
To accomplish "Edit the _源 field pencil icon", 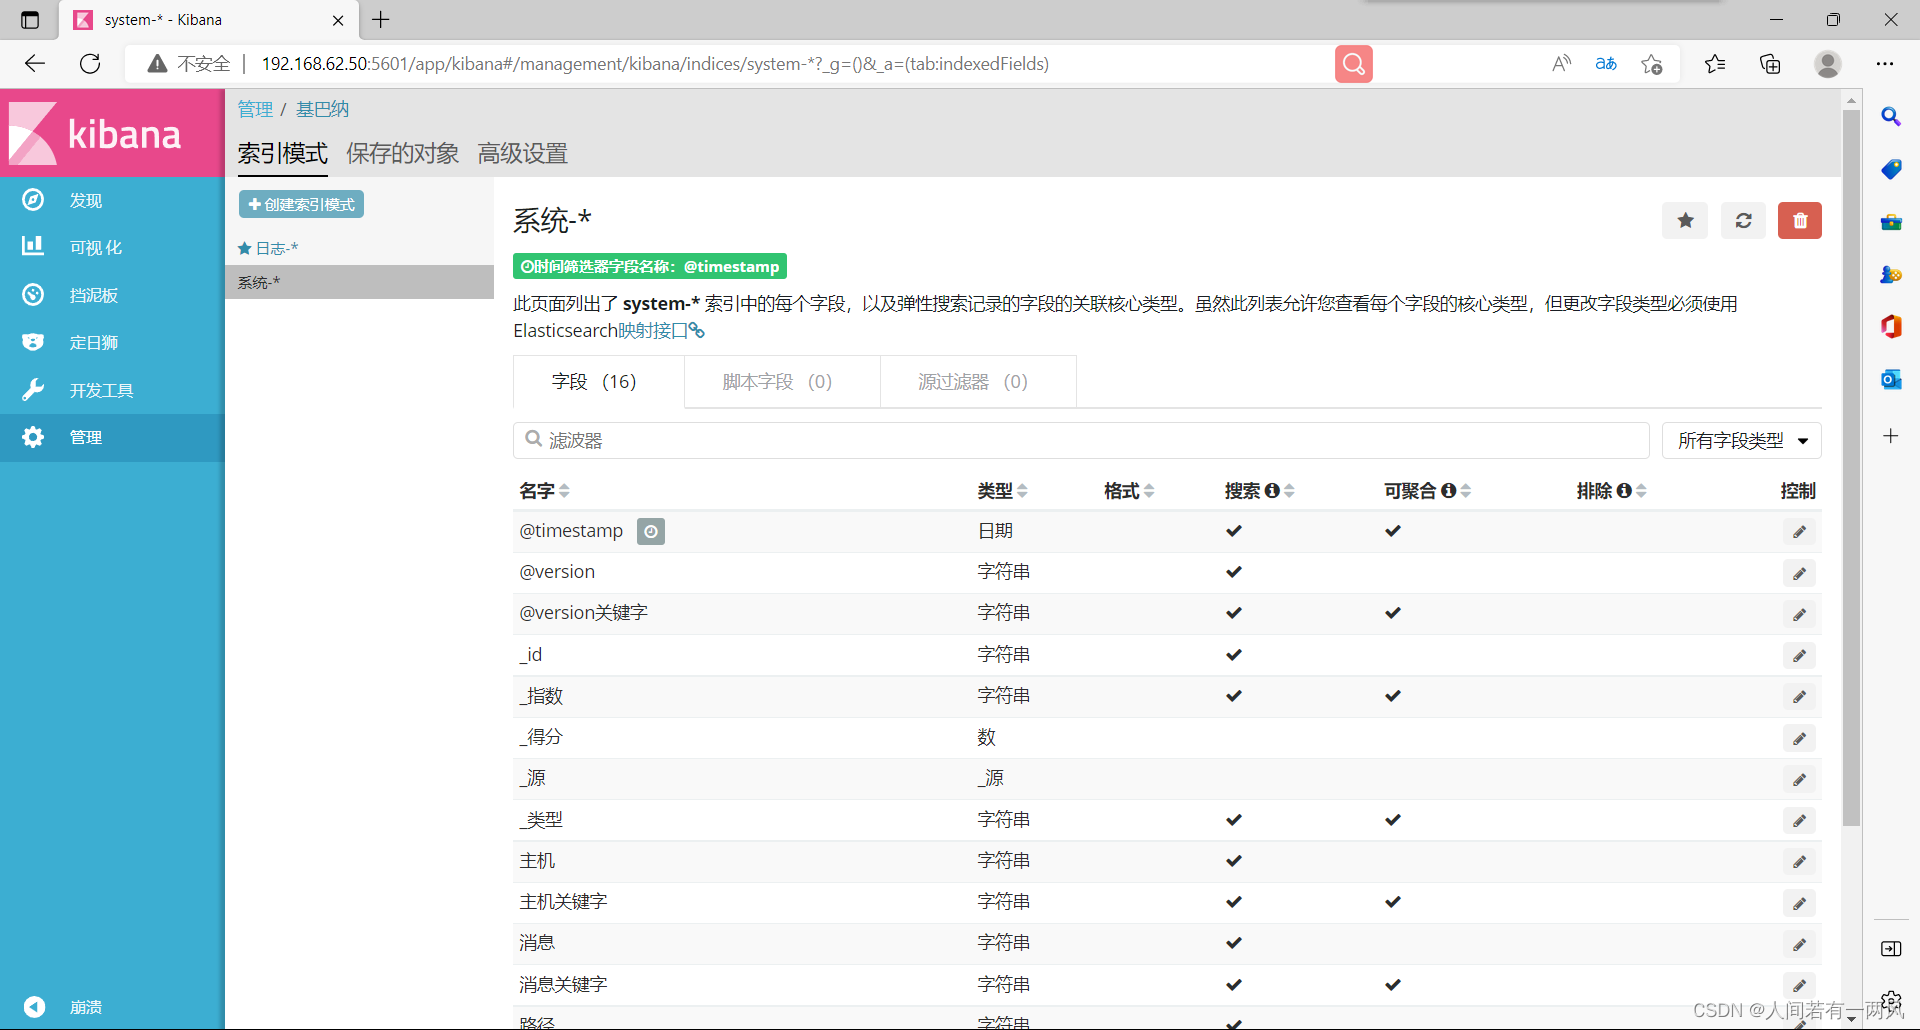I will [1799, 779].
